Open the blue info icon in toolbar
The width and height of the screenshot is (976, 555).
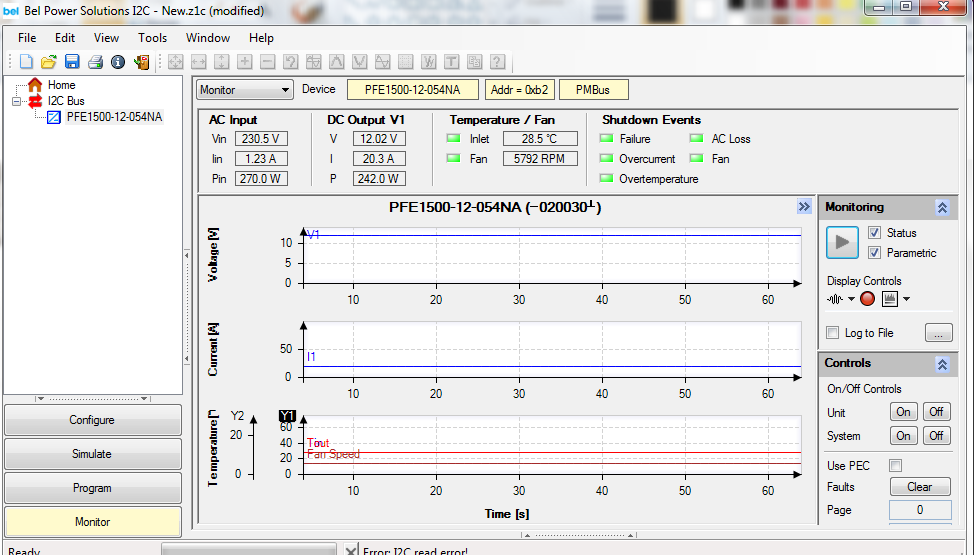pos(118,62)
